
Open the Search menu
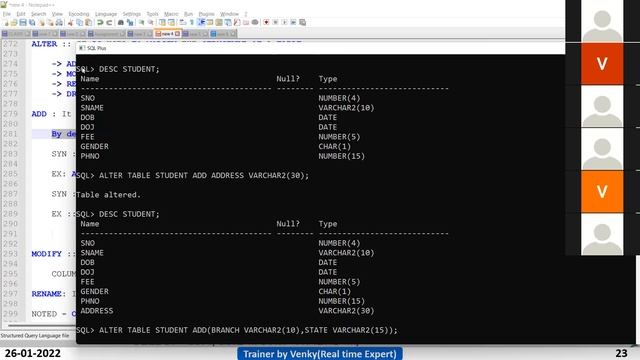38,14
